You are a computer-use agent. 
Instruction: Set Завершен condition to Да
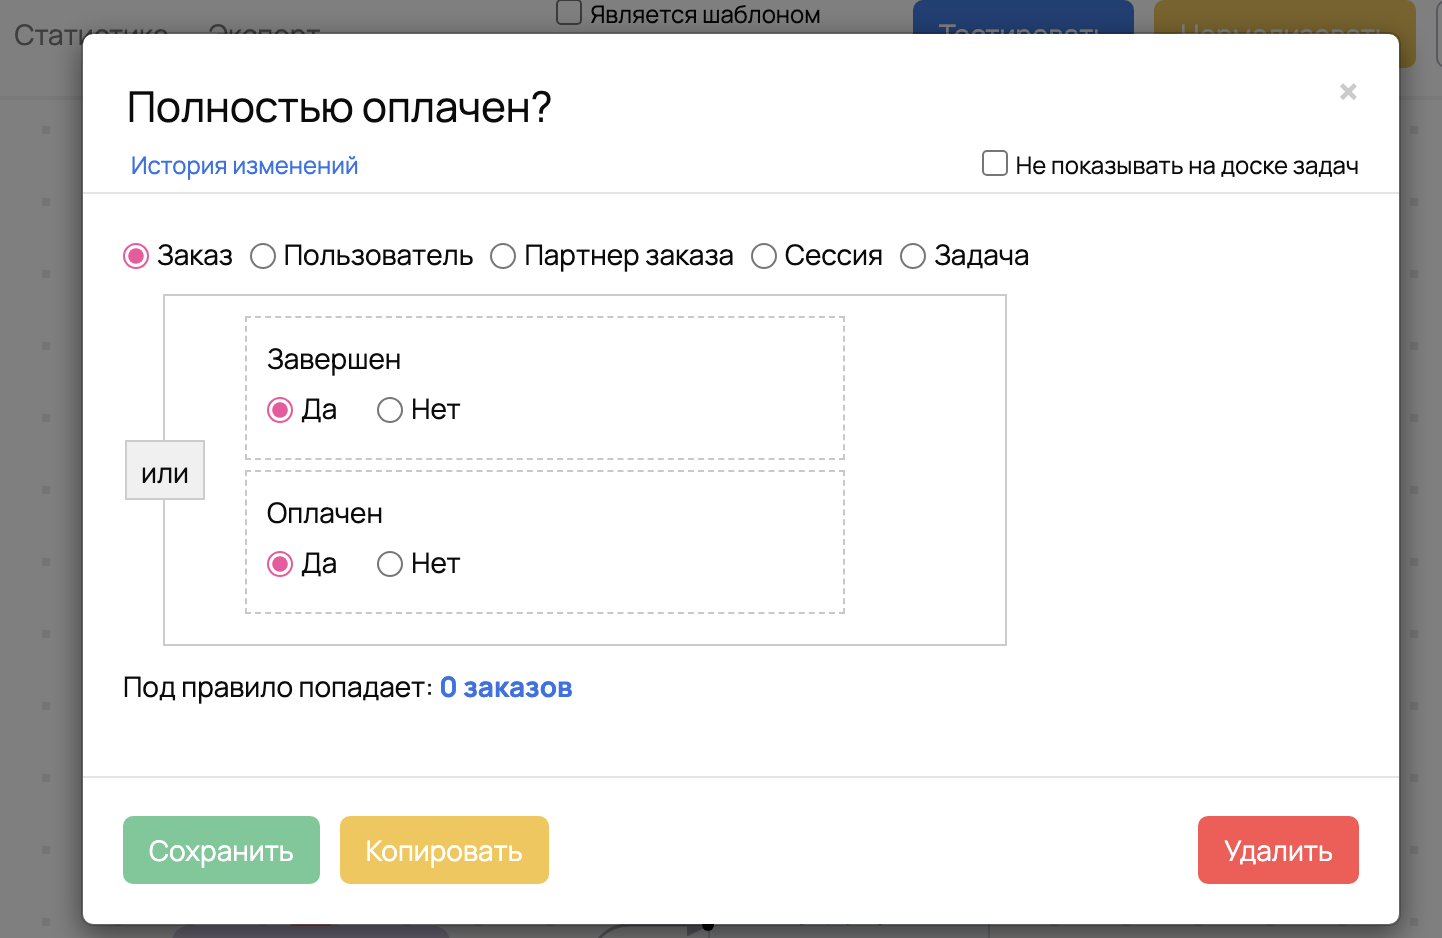(280, 410)
